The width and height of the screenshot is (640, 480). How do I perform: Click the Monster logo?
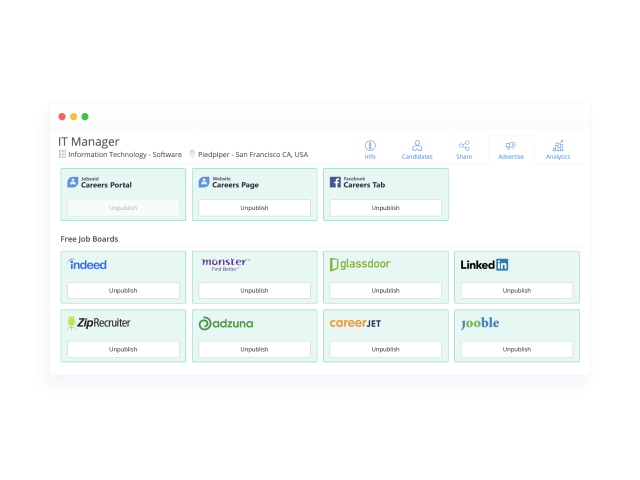point(225,264)
